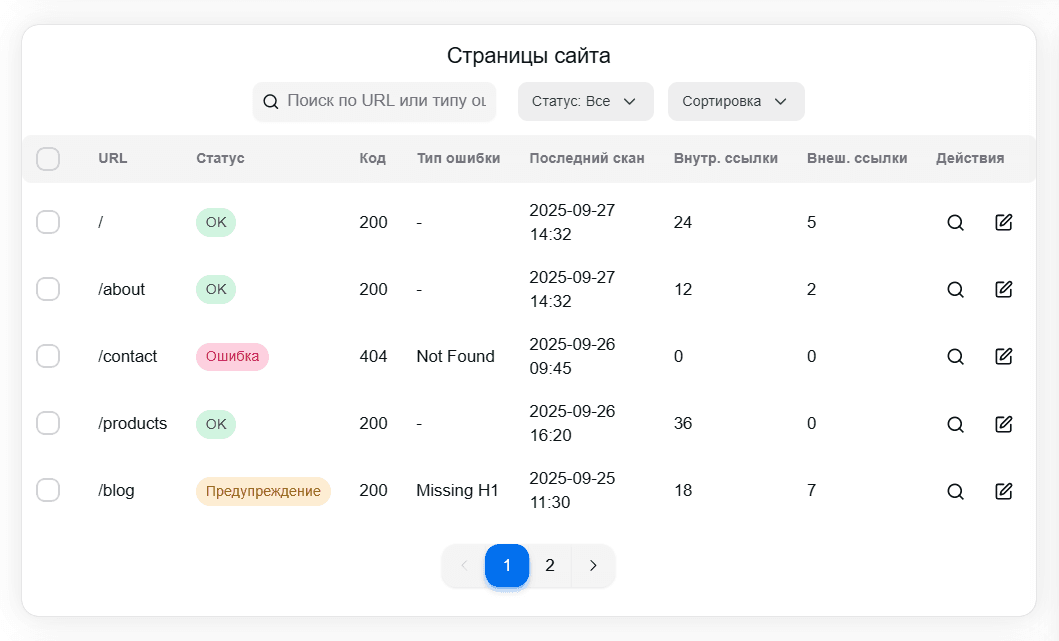Check the select-all checkbox in the table header

coord(47,158)
